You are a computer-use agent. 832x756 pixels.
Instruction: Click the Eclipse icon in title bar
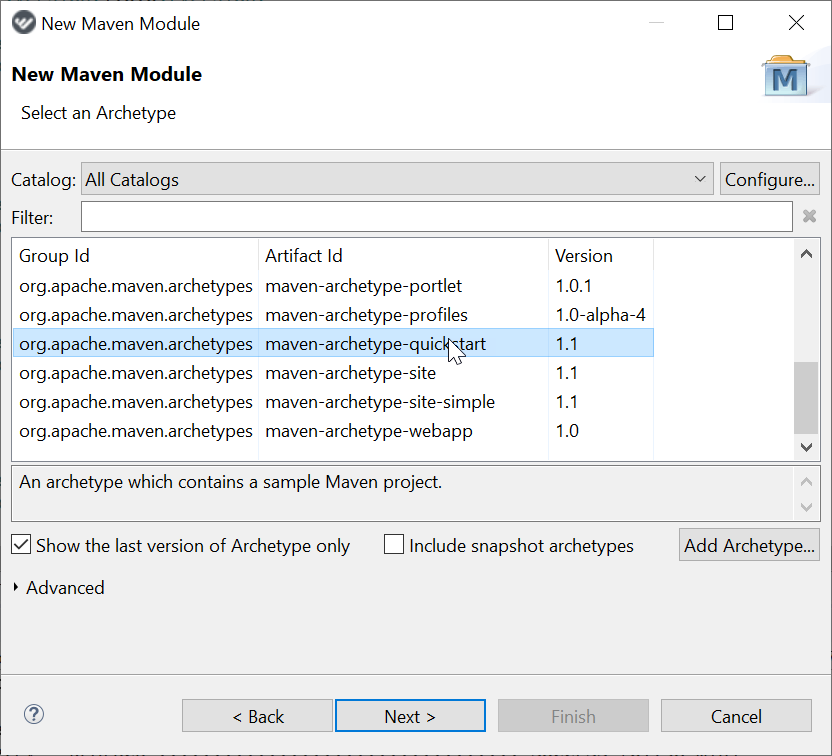(x=23, y=23)
